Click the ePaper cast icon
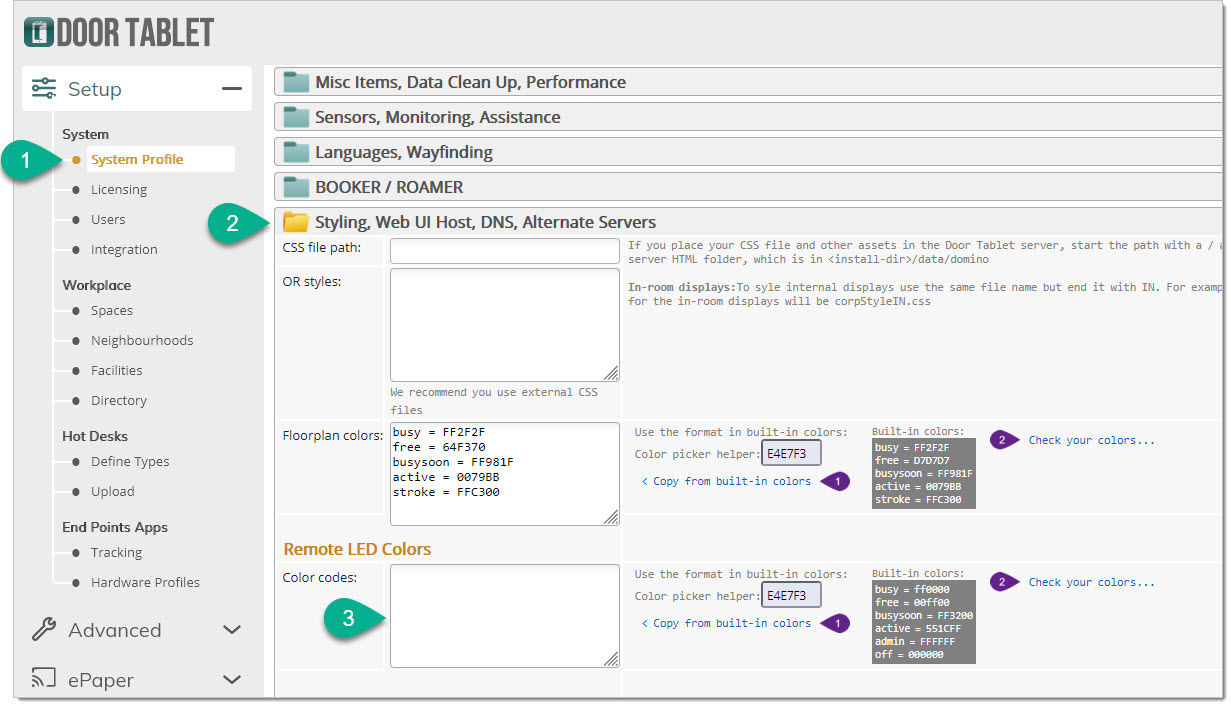The height and width of the screenshot is (706, 1231). (x=44, y=680)
